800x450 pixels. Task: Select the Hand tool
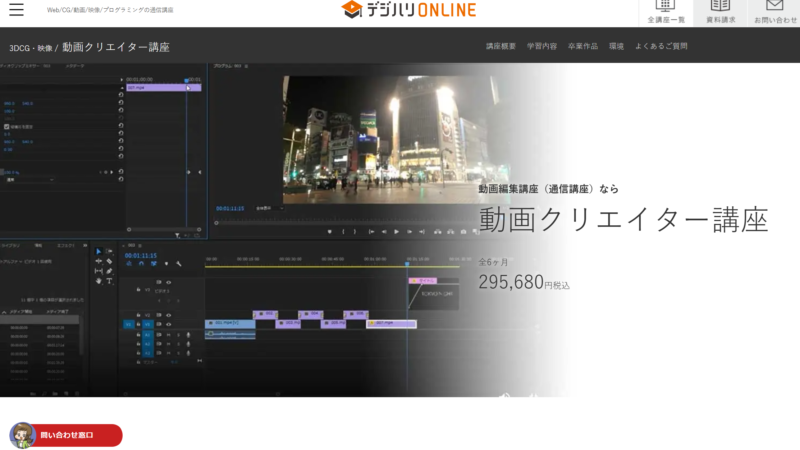[98, 281]
